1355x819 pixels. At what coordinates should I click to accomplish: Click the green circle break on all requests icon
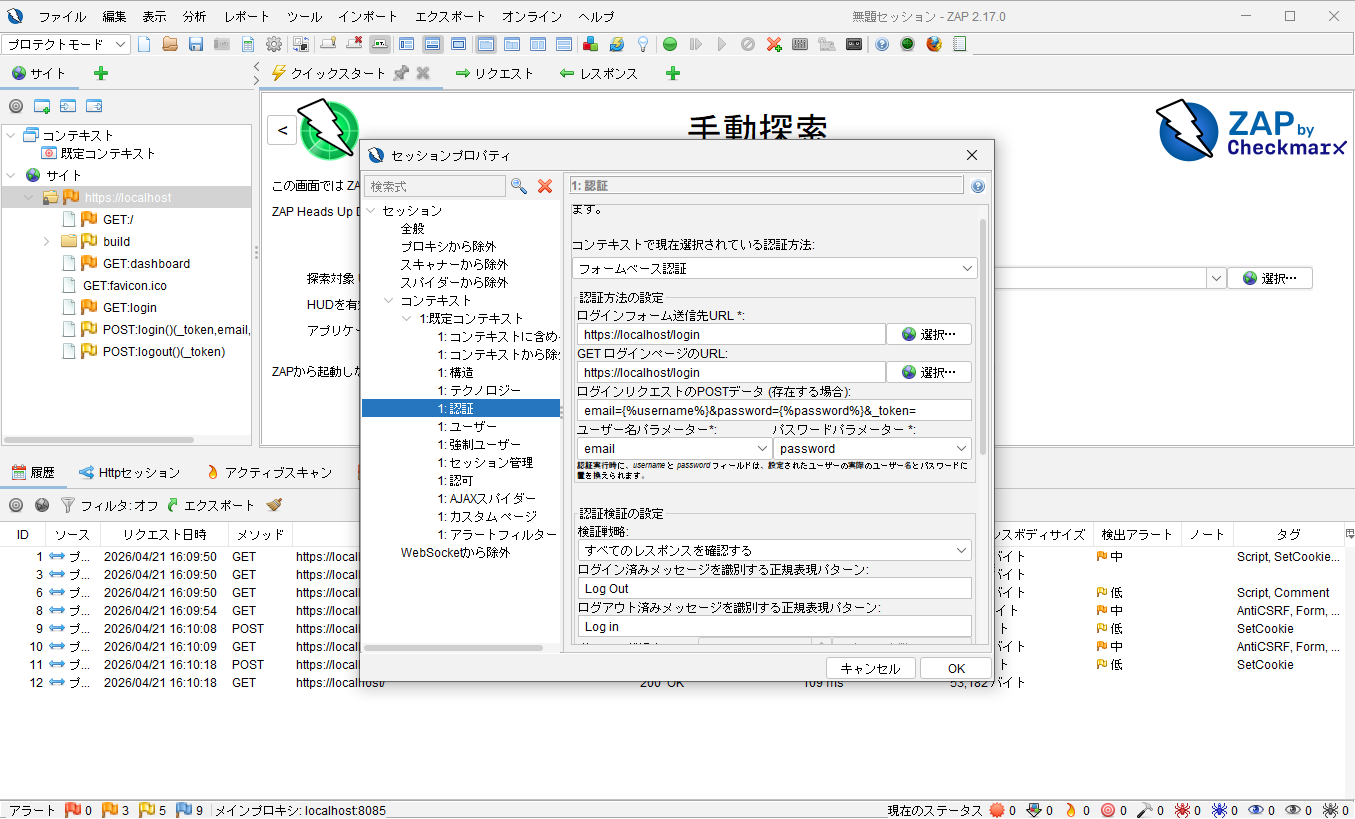pos(669,44)
